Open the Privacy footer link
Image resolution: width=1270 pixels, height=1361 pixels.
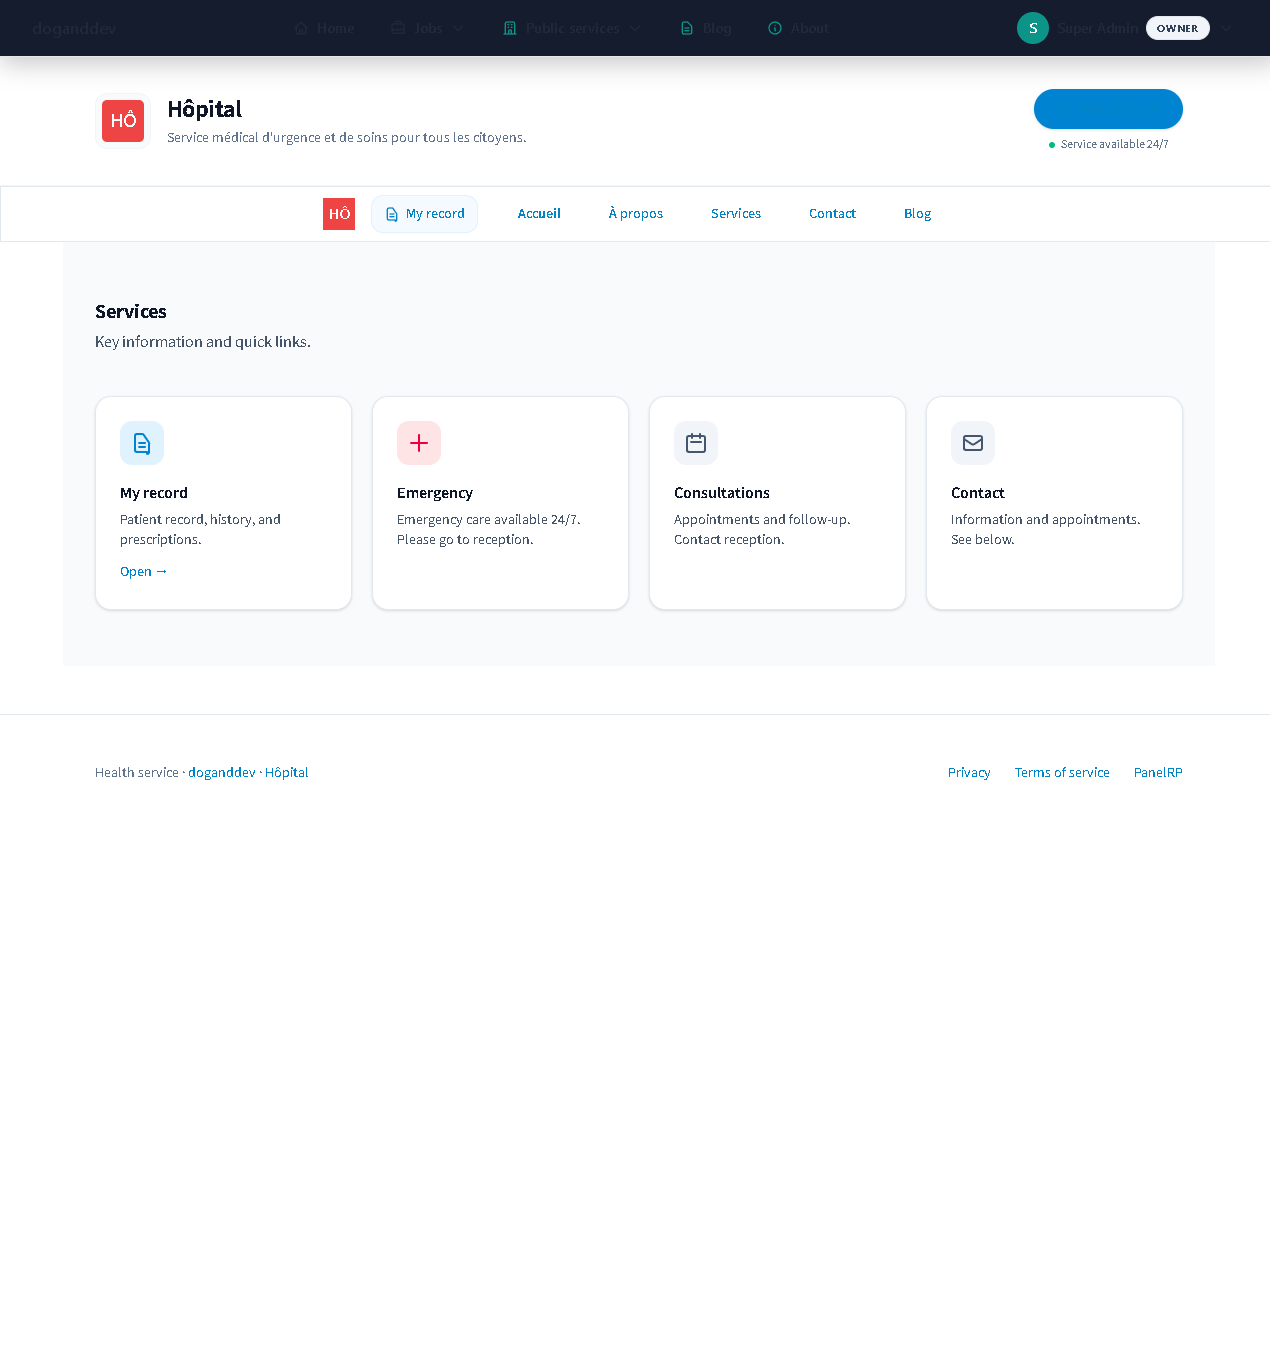(969, 773)
